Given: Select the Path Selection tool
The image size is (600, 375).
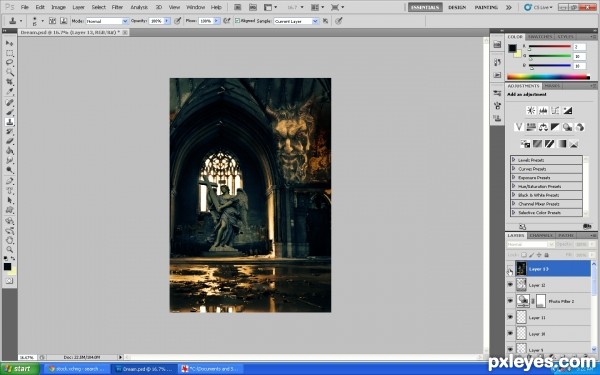Looking at the screenshot, I should click(x=10, y=200).
